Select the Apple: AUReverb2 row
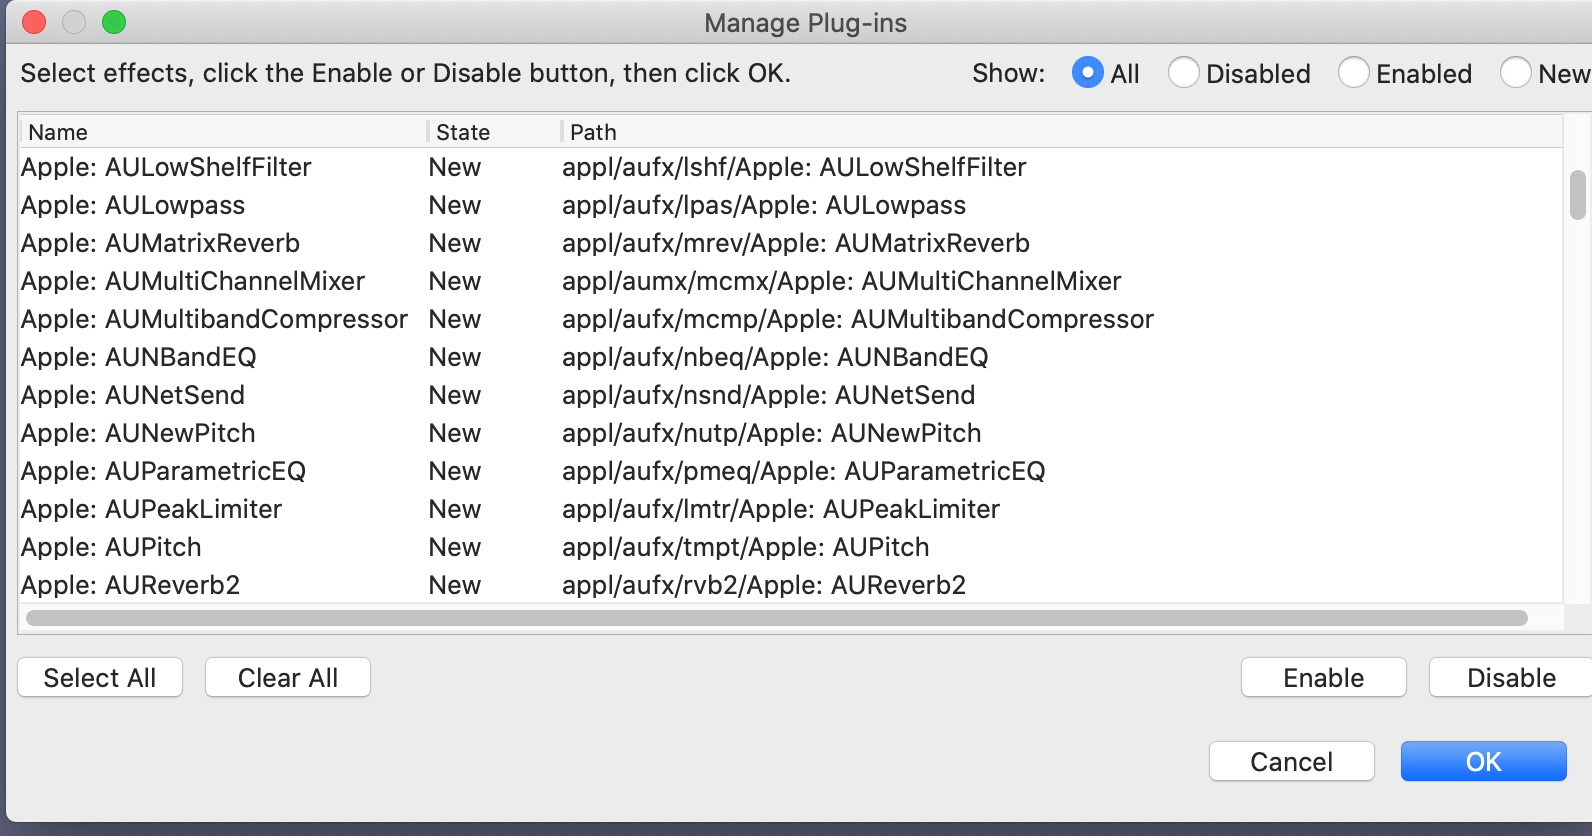1592x836 pixels. click(x=790, y=585)
